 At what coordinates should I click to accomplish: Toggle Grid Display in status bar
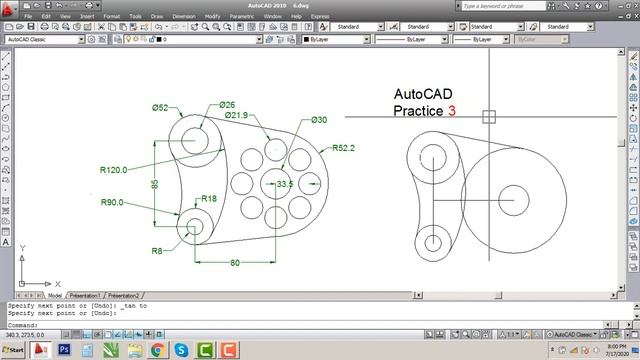(x=76, y=335)
